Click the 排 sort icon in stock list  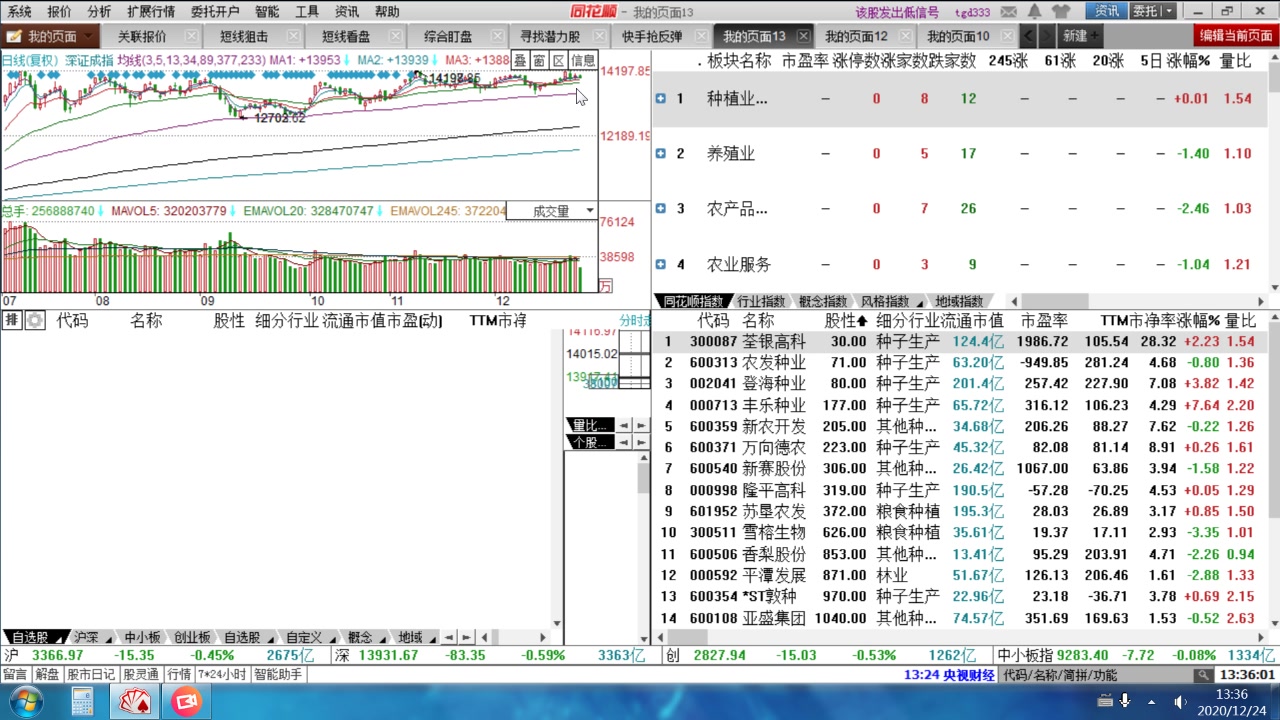click(x=12, y=320)
